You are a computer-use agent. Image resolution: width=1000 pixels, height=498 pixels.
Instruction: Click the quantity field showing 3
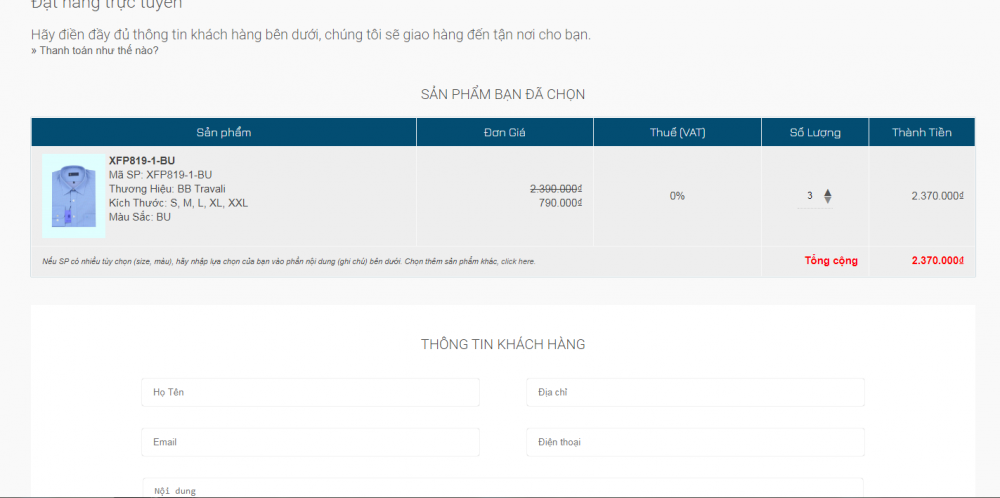point(810,196)
